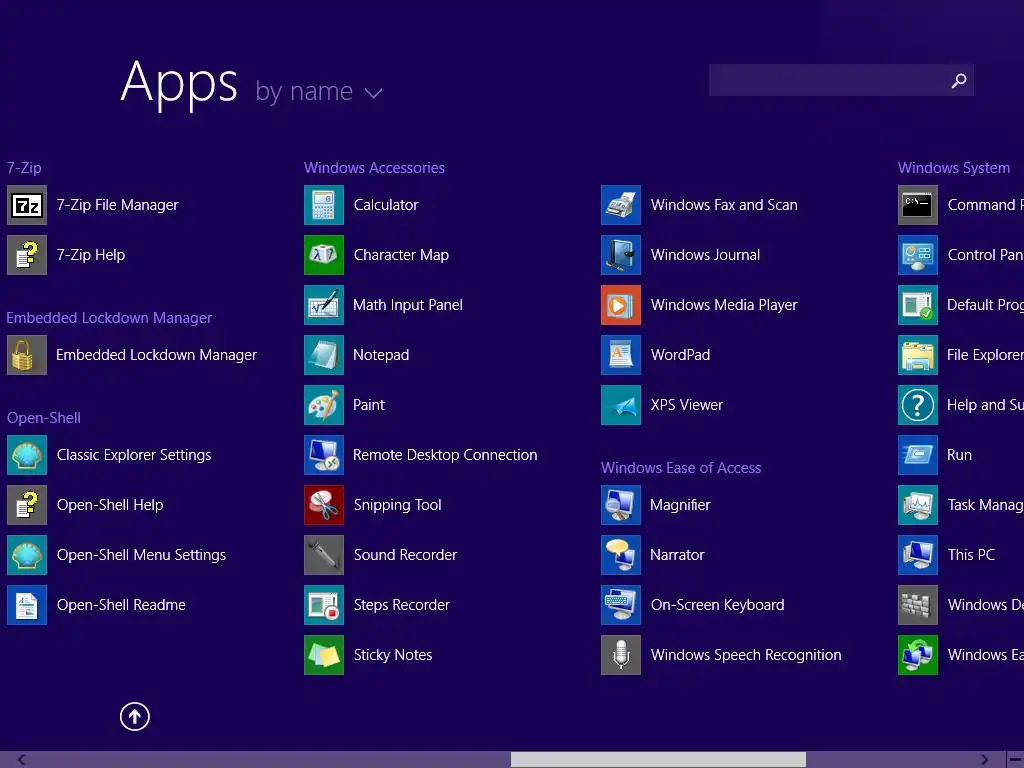This screenshot has height=768, width=1024.
Task: Click the 'Windows Fax and Scan' label
Action: [x=724, y=205]
